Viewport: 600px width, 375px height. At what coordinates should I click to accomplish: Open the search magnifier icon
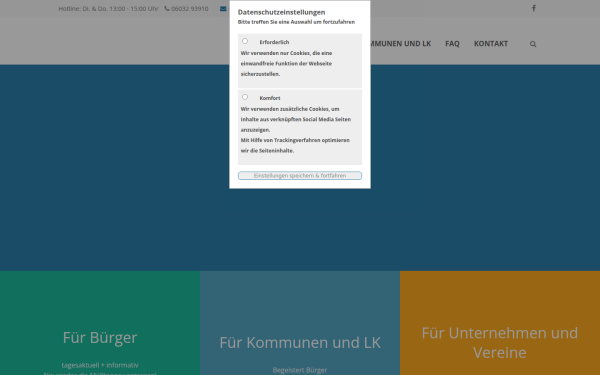[x=533, y=44]
